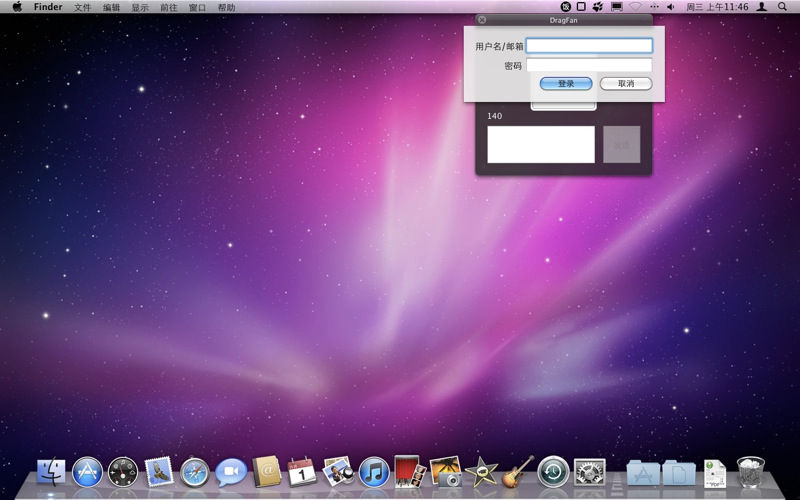Viewport: 800px width, 500px height.
Task: Open the 前往 menu
Action: pyautogui.click(x=168, y=7)
